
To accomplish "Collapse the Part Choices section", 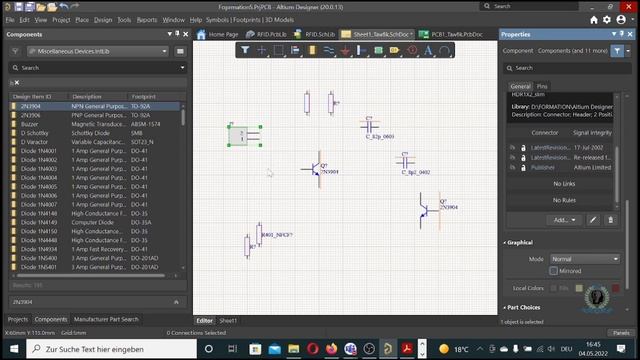I will click(504, 307).
